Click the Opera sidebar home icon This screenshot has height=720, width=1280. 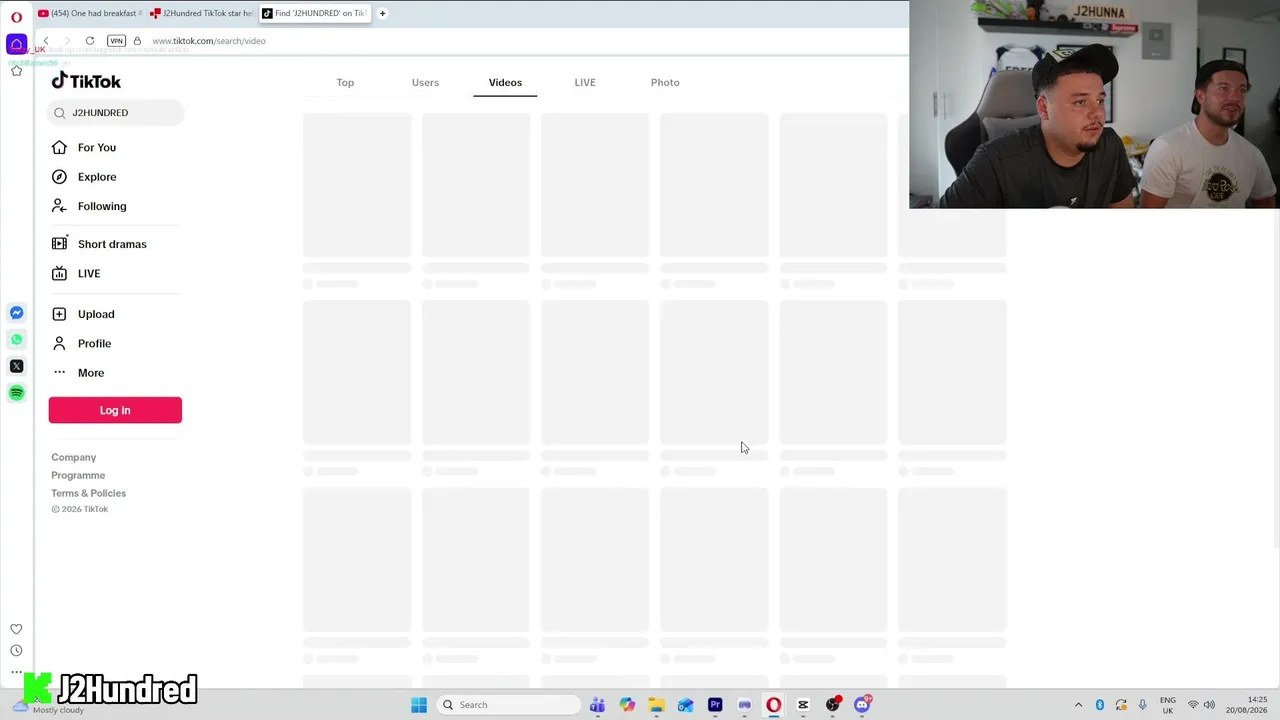click(16, 44)
